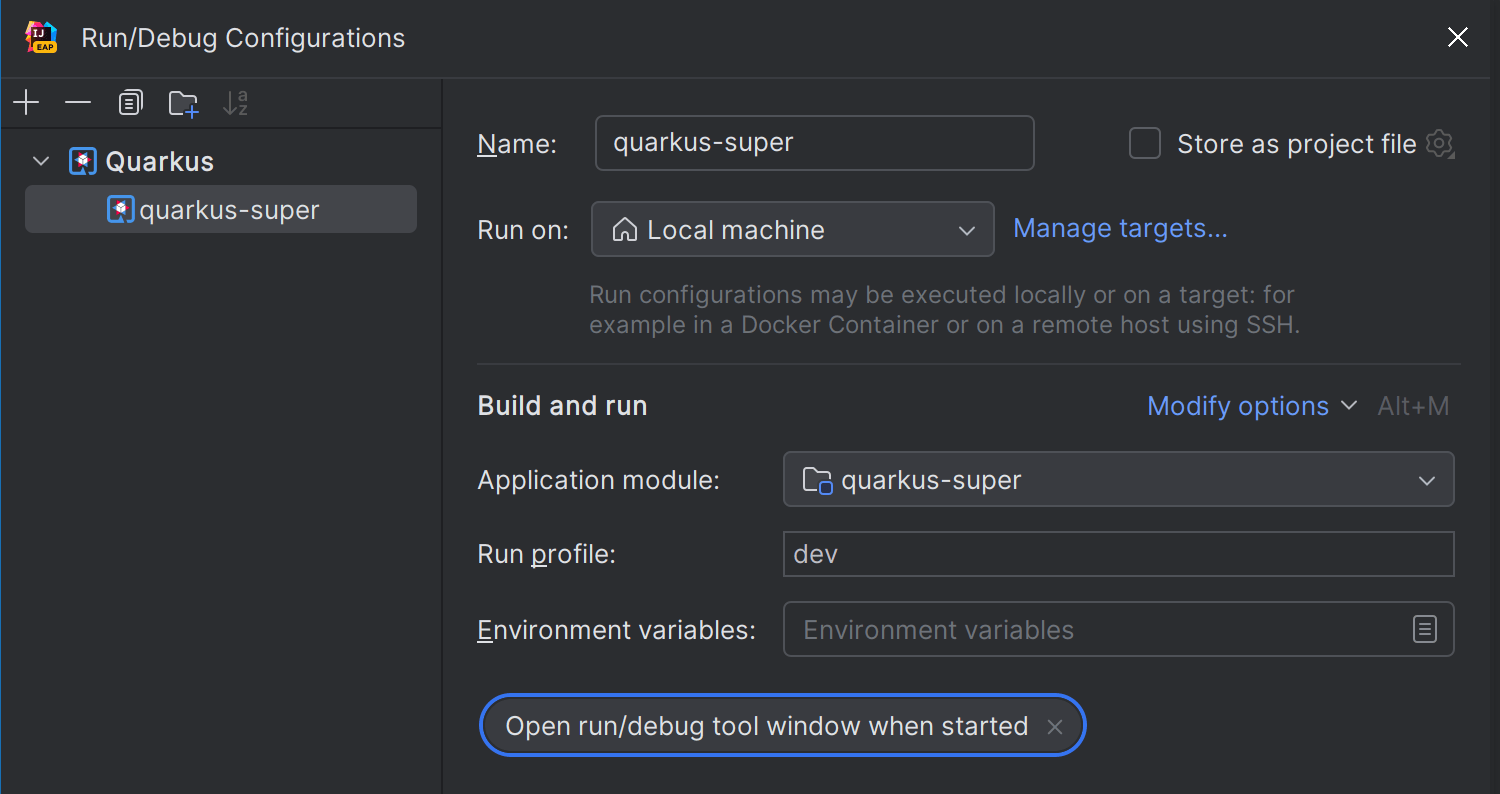This screenshot has height=794, width=1500.
Task: Select the Quarkus group node
Action: tap(159, 161)
